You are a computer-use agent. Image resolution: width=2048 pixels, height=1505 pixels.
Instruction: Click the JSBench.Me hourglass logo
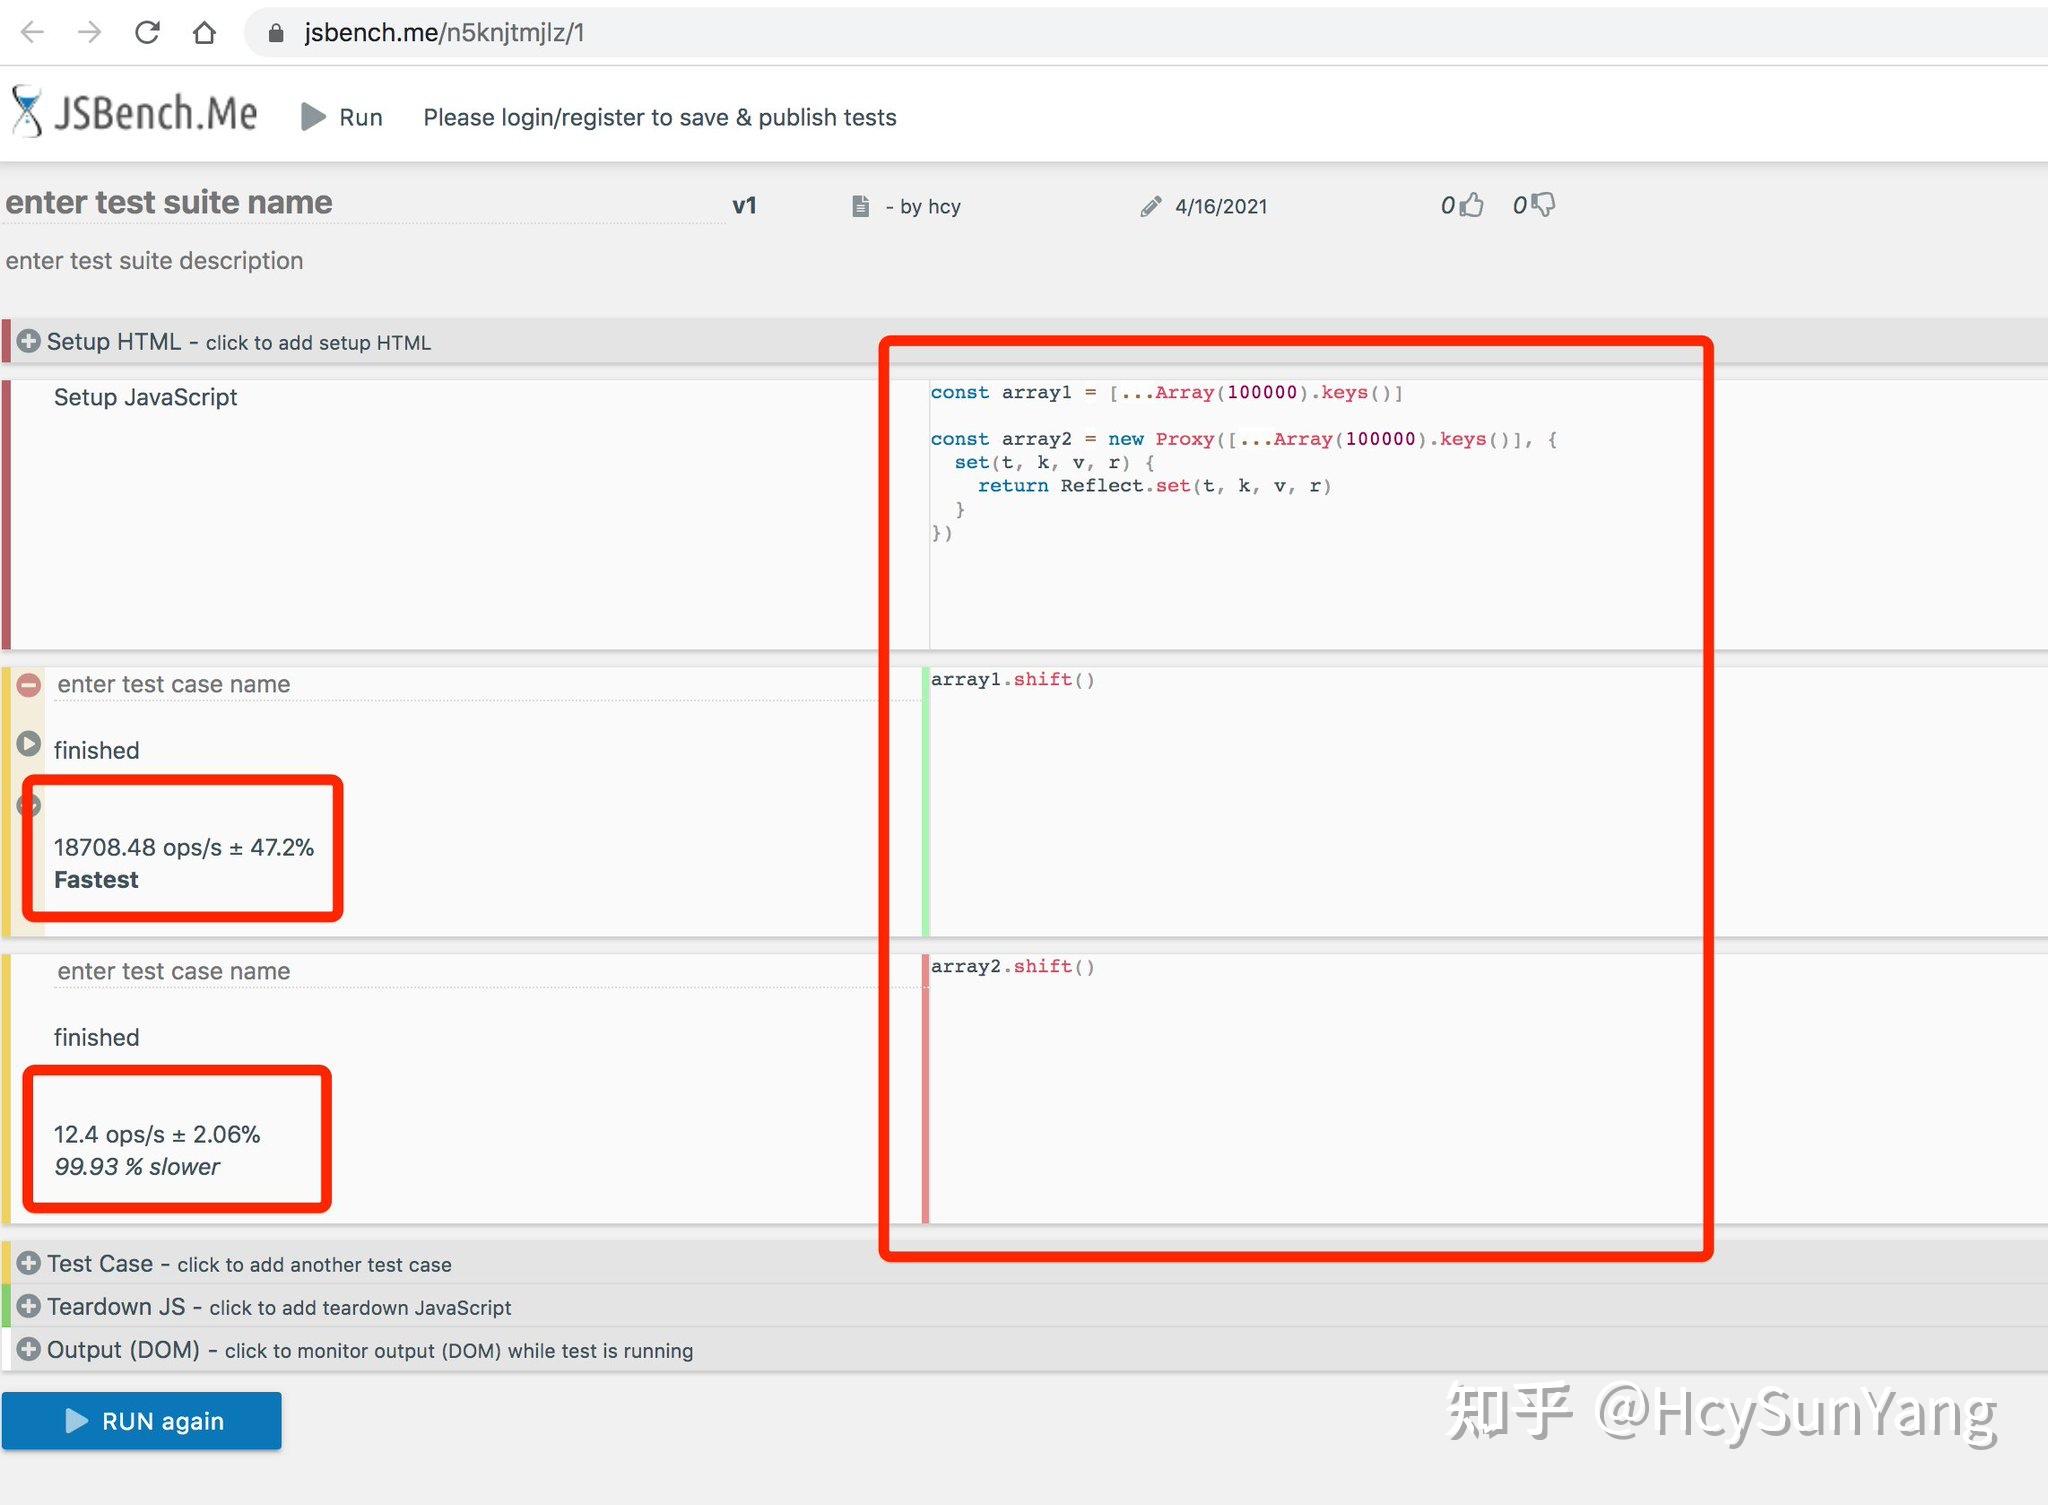27,111
